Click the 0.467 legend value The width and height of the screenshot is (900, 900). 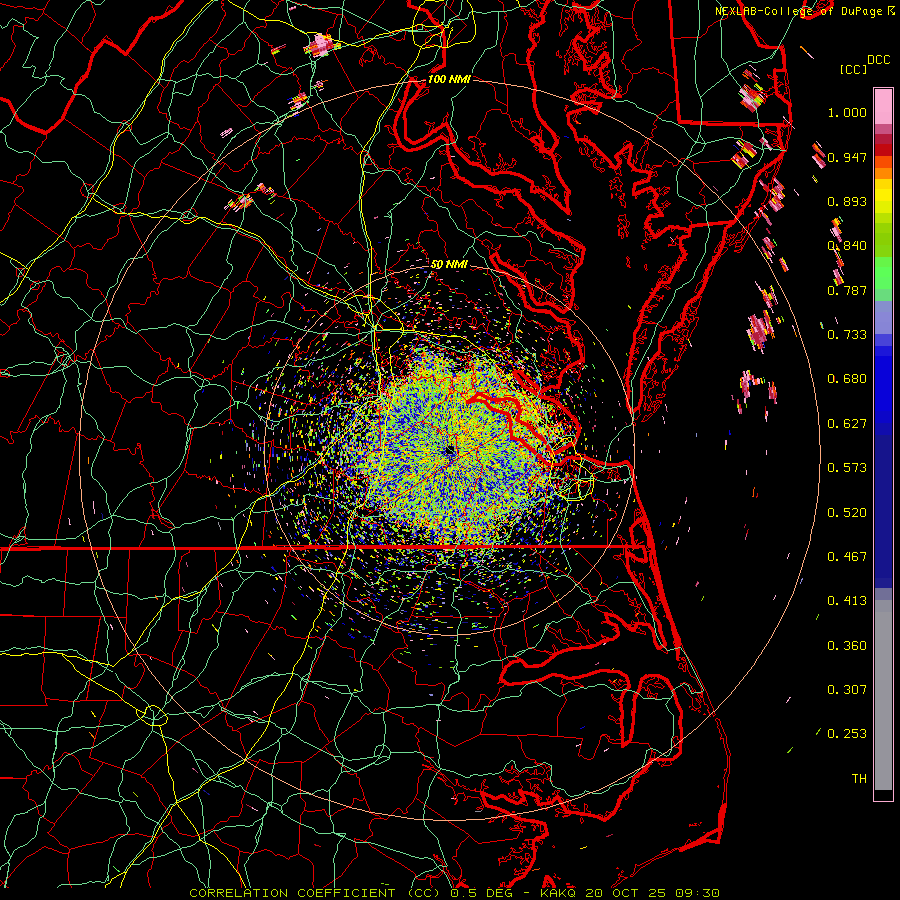(x=847, y=557)
